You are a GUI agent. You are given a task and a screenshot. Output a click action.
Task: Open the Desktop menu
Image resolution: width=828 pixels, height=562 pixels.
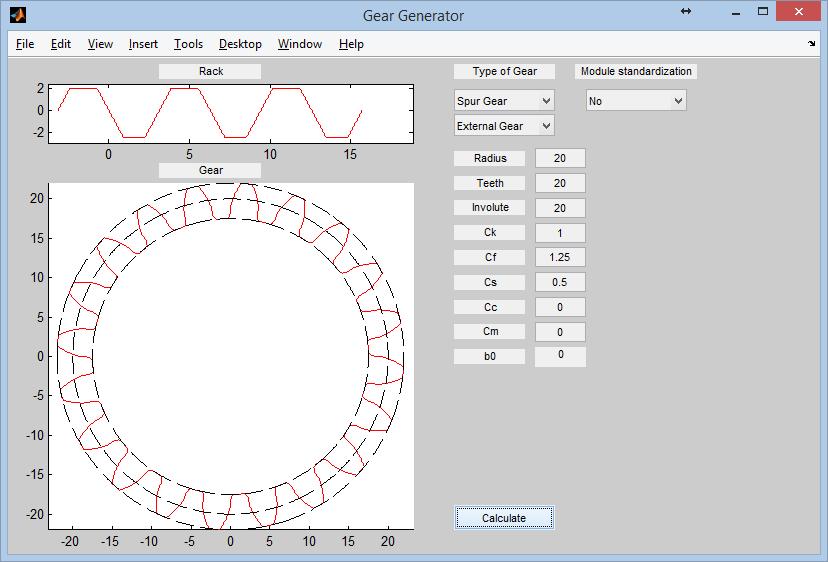240,44
